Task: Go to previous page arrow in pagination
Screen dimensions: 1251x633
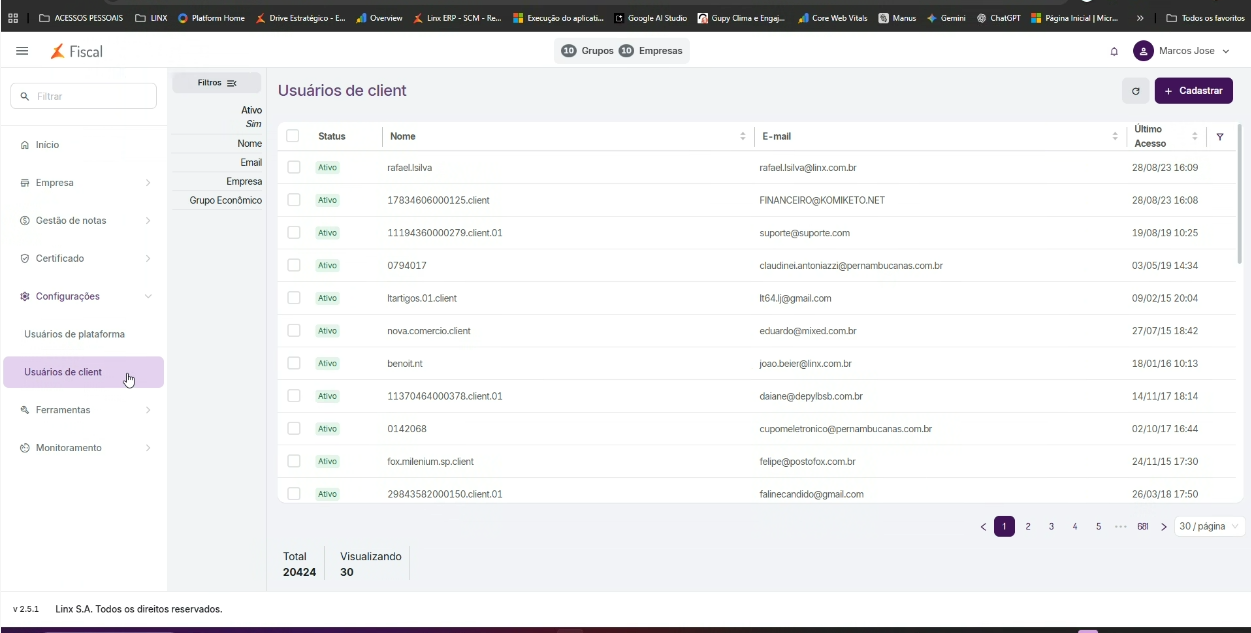Action: click(983, 527)
